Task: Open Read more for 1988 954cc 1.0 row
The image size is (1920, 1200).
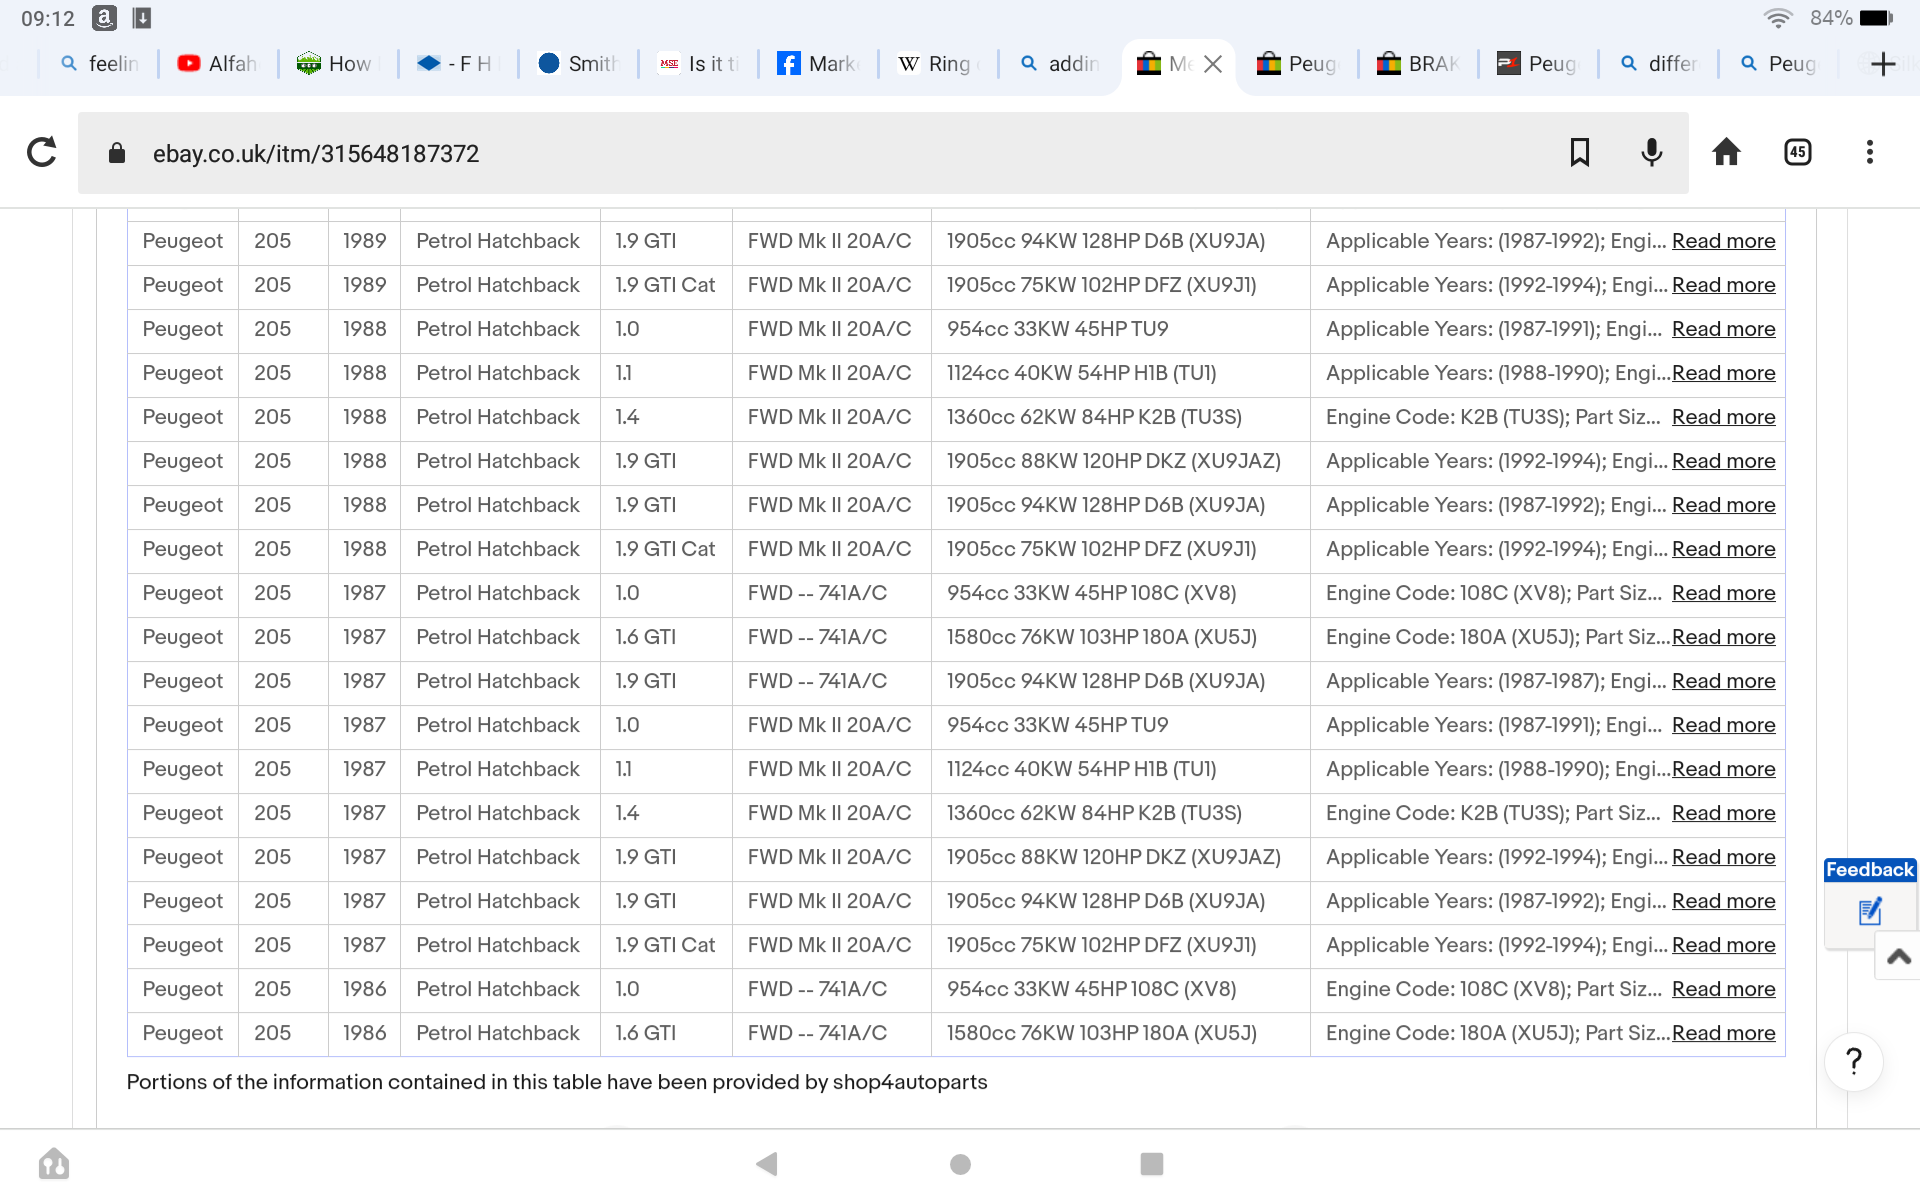Action: pyautogui.click(x=1723, y=329)
